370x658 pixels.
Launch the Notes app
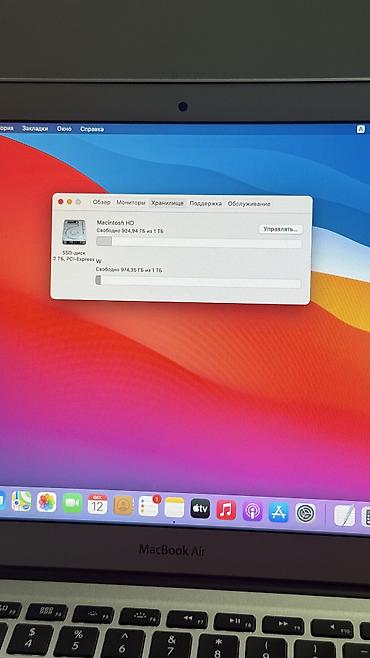(175, 507)
